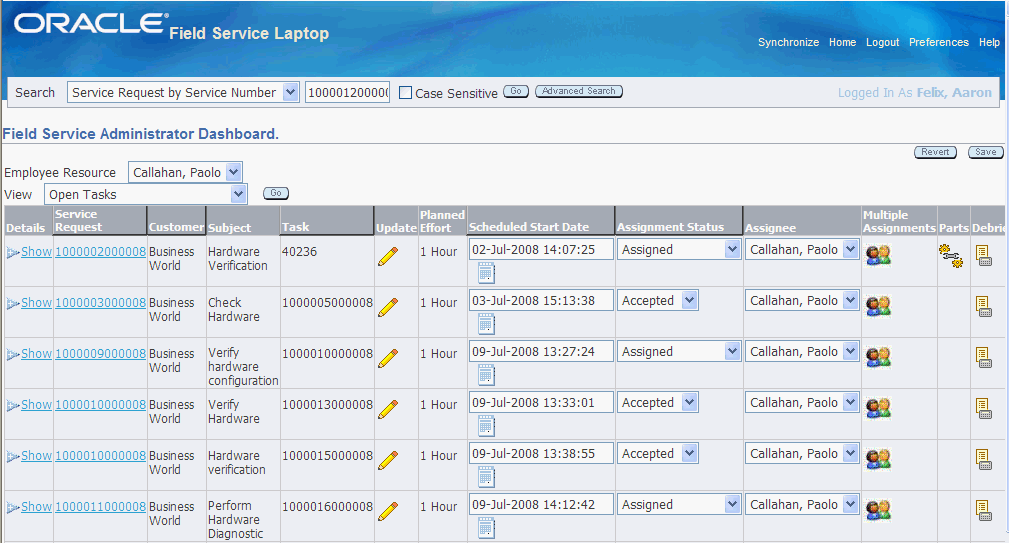
Task: Open update pencil for task 1000013000008
Action: pyautogui.click(x=388, y=409)
